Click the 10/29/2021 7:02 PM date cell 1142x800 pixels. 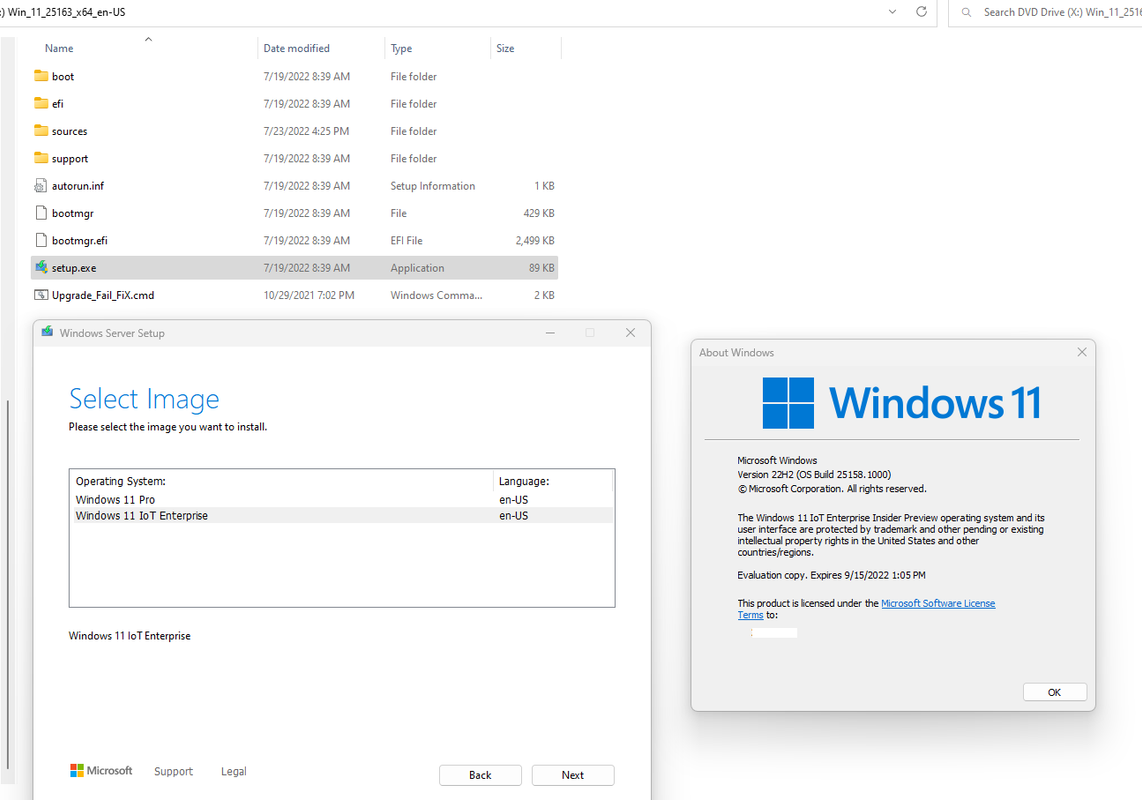309,295
